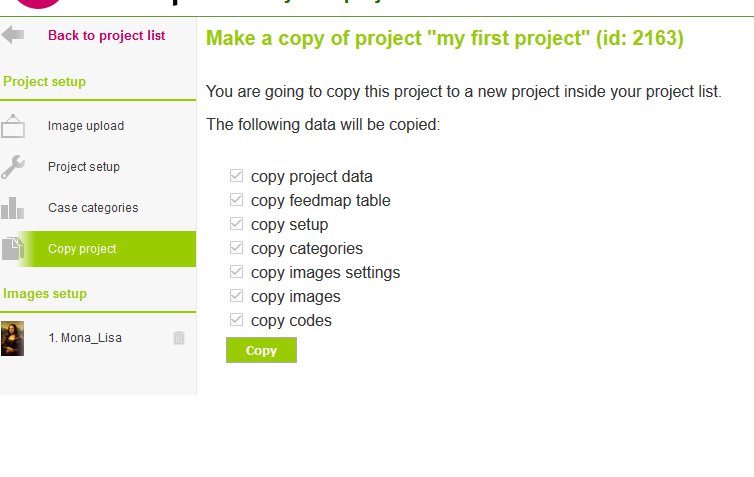Toggle the copy setup checkbox
The width and height of the screenshot is (754, 477).
[236, 224]
